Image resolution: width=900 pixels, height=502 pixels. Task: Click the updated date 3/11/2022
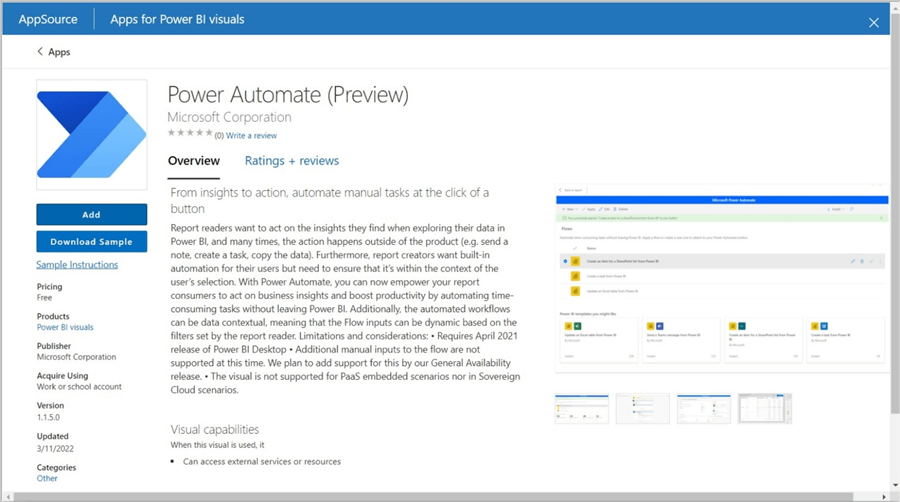tap(55, 449)
